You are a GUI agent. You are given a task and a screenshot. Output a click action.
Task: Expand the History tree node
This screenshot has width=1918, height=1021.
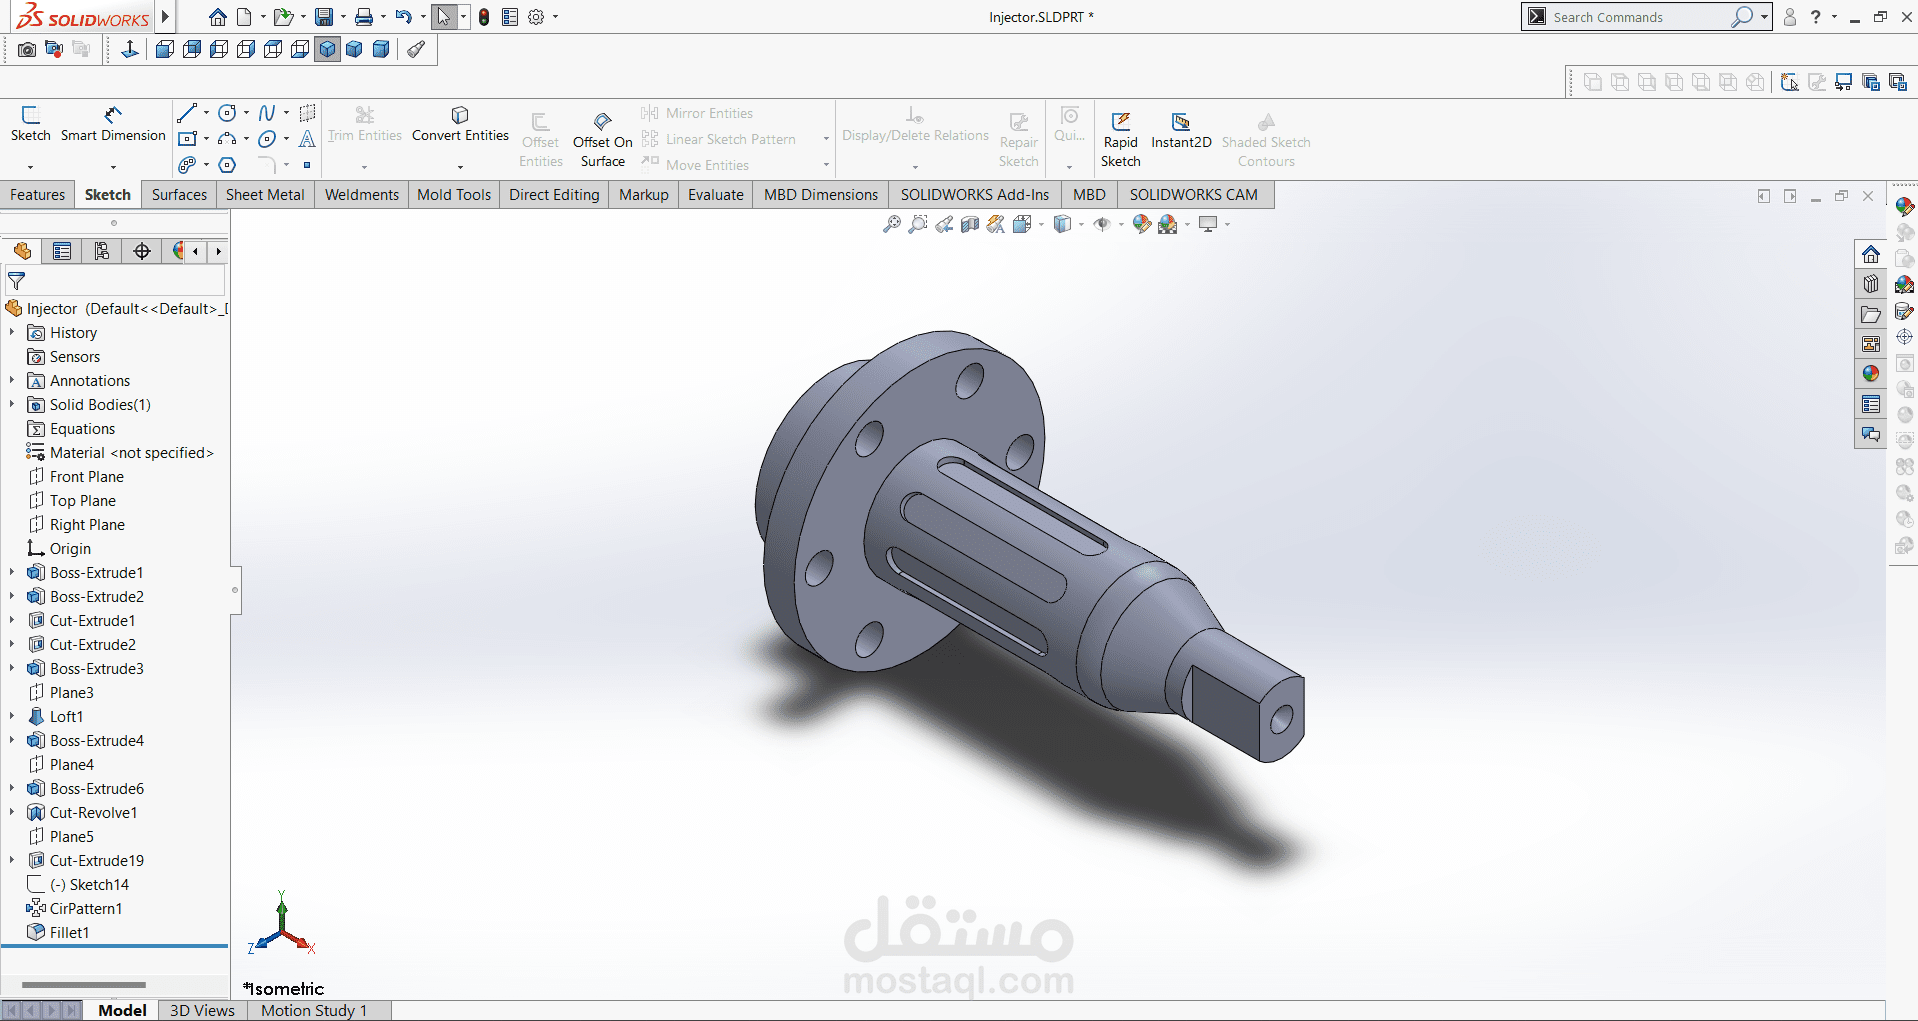[x=12, y=332]
